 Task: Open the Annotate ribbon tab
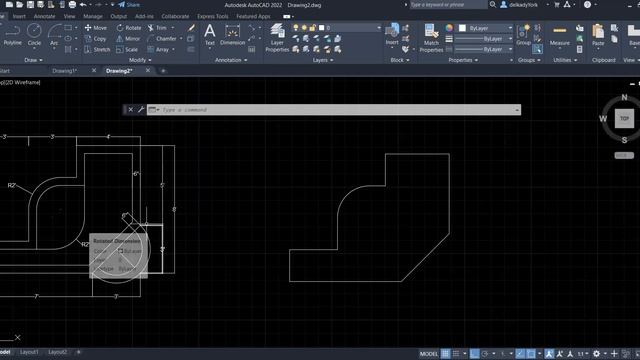click(x=44, y=16)
